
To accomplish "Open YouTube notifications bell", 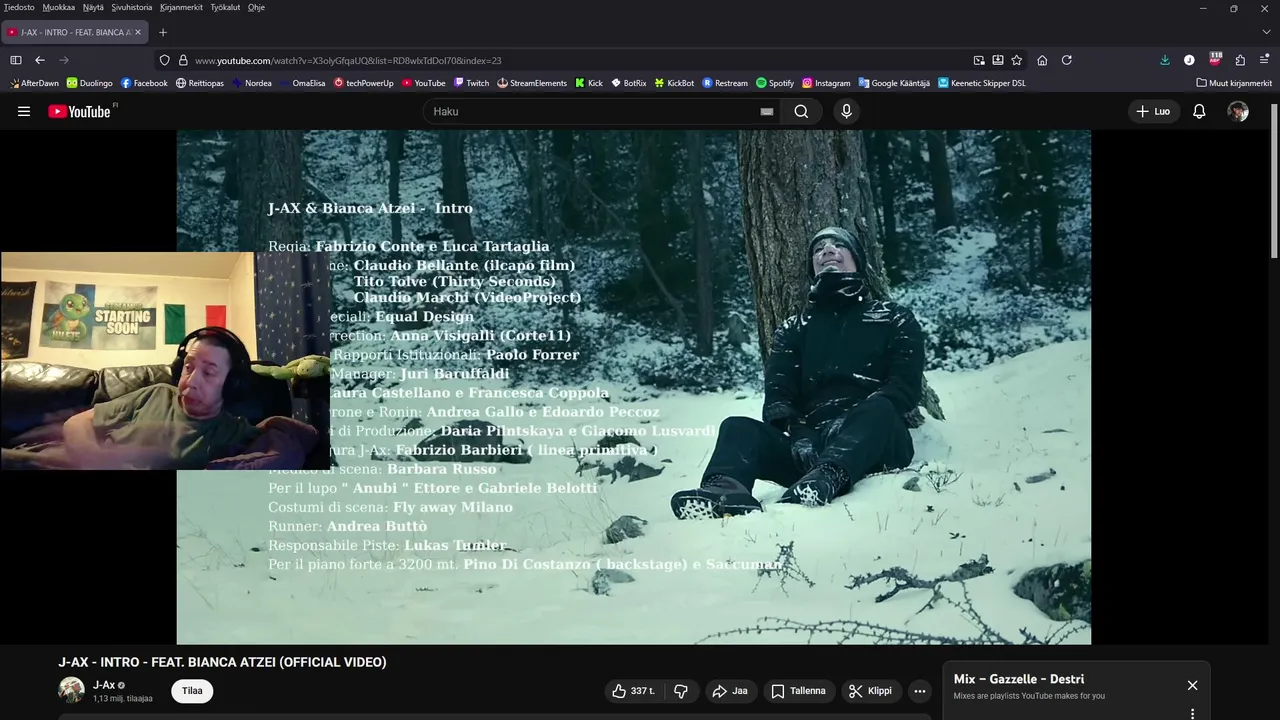I will [x=1199, y=111].
